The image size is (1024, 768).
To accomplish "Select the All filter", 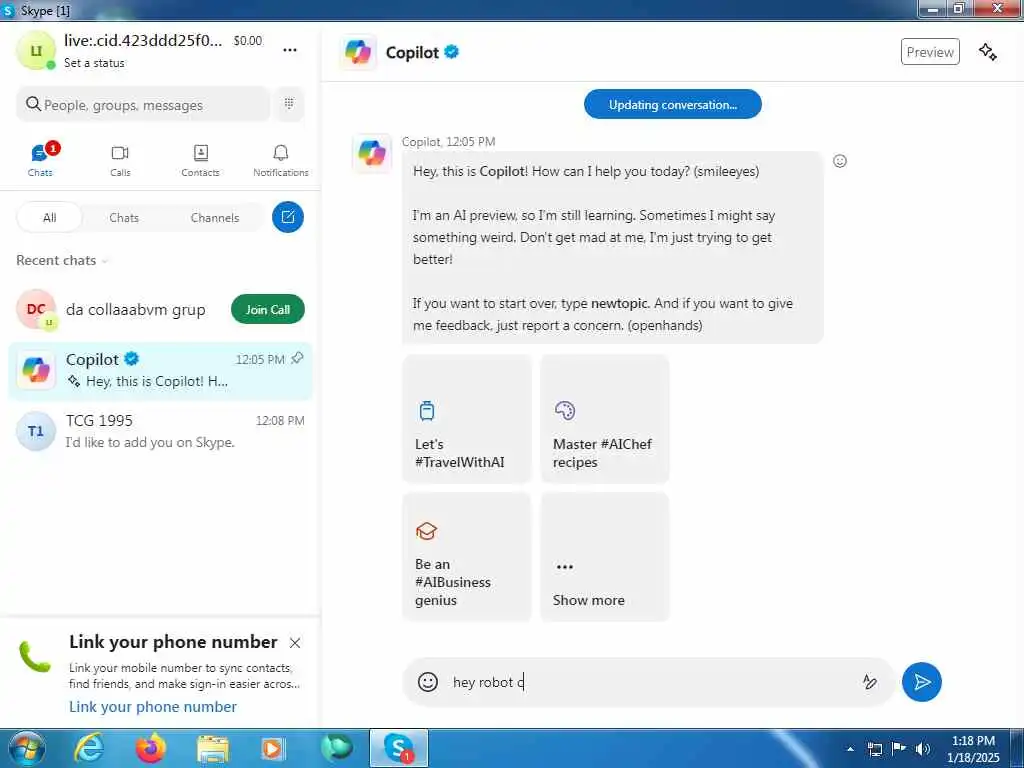I will click(50, 217).
